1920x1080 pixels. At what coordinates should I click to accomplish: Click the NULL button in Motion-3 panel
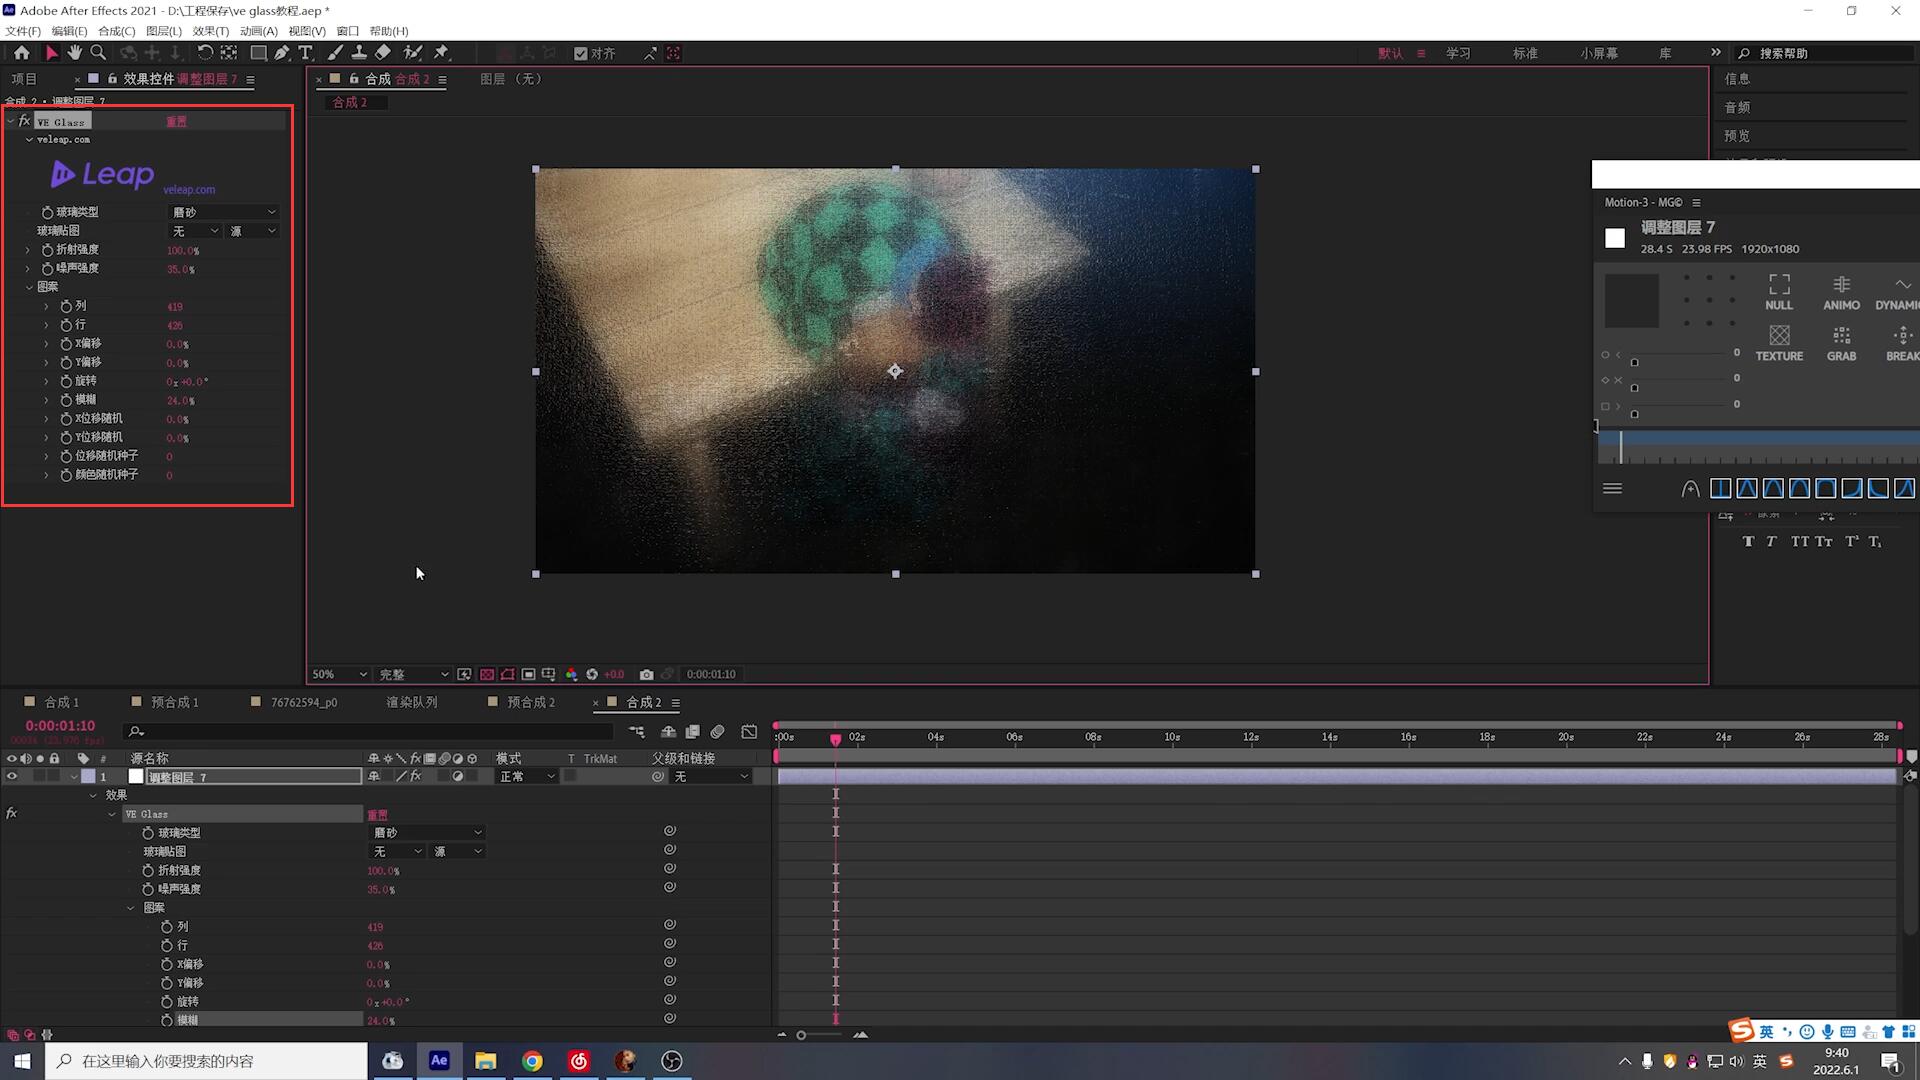coord(1779,292)
